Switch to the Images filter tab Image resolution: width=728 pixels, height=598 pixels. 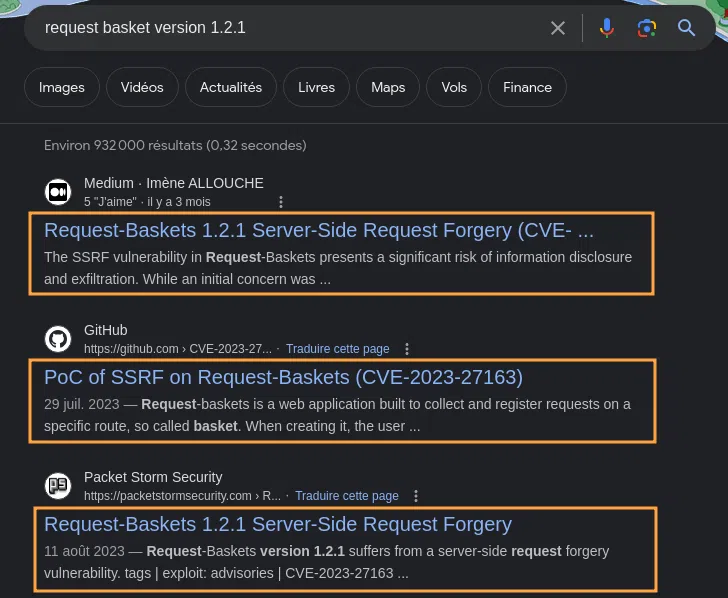click(x=62, y=87)
